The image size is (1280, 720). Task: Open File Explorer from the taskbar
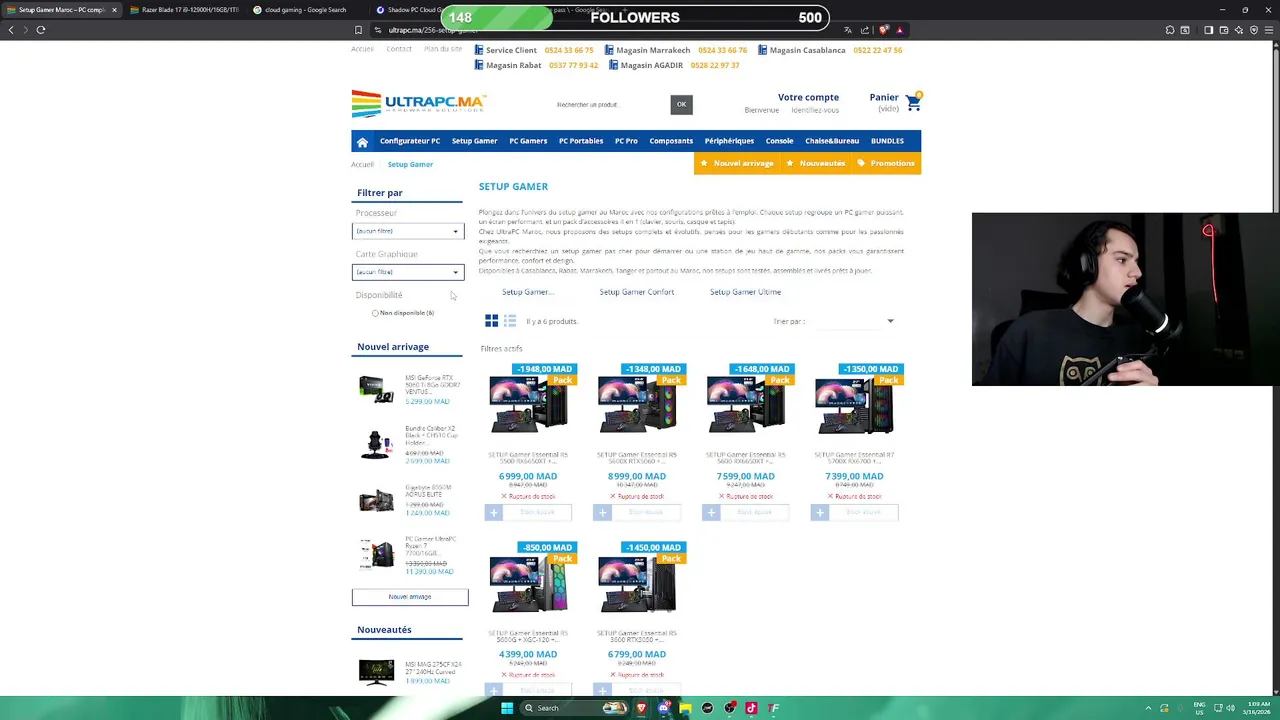[x=685, y=708]
